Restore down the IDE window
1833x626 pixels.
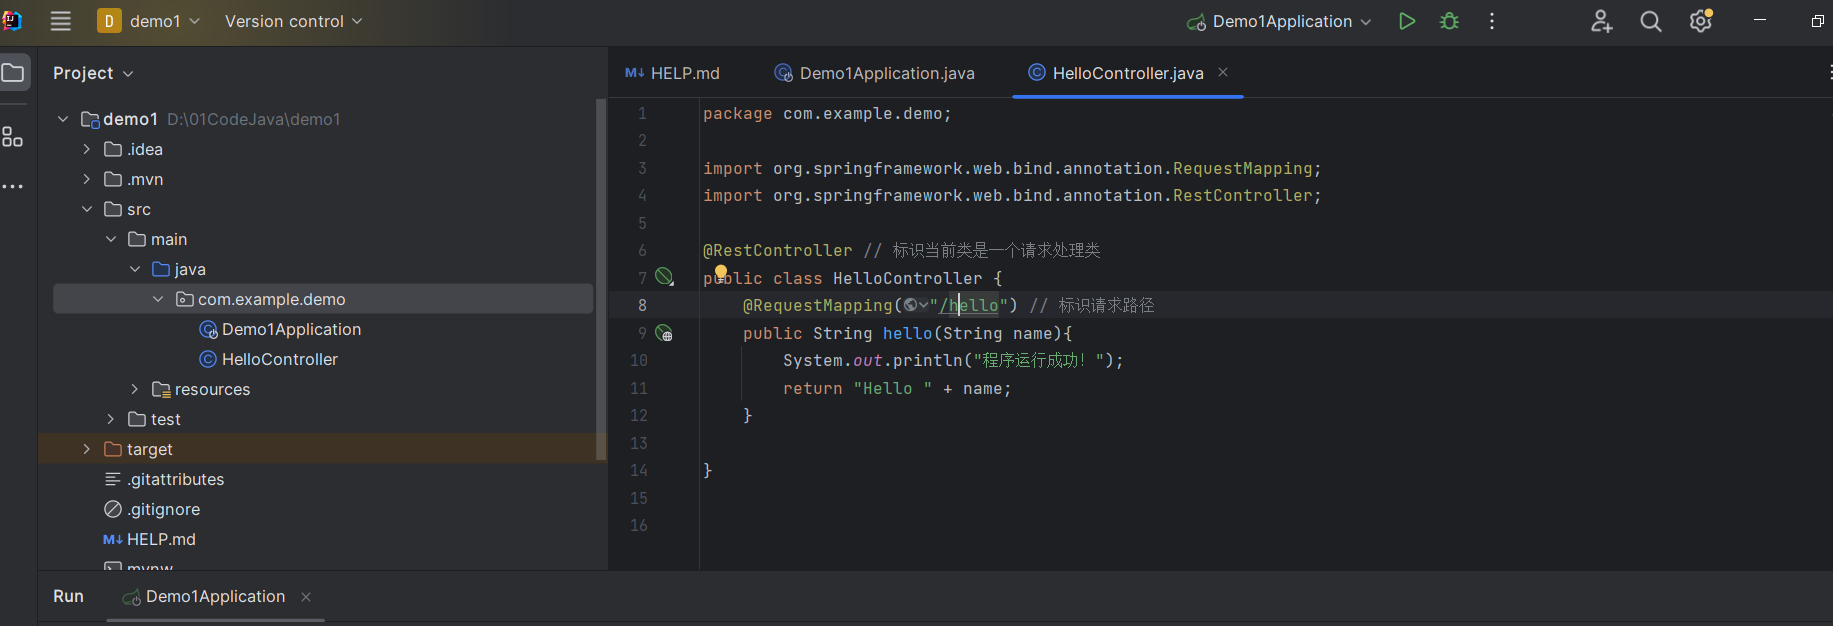pyautogui.click(x=1817, y=21)
